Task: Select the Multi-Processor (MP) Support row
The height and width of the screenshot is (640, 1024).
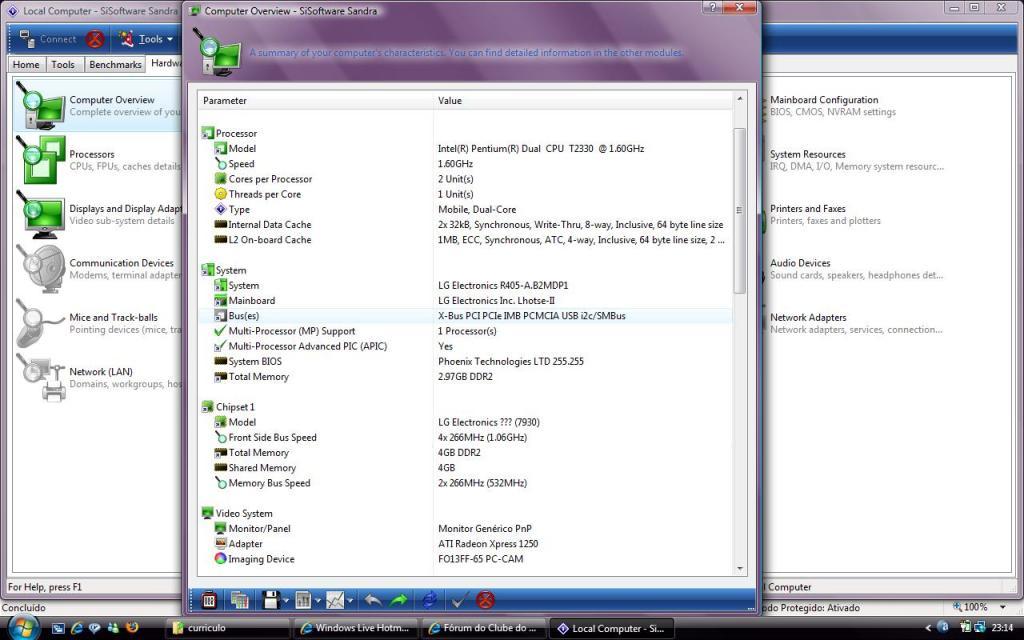Action: click(466, 331)
